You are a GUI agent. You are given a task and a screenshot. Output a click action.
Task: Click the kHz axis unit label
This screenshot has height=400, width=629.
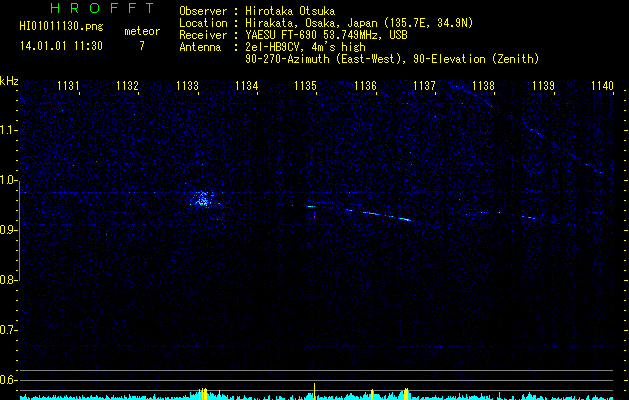click(9, 81)
